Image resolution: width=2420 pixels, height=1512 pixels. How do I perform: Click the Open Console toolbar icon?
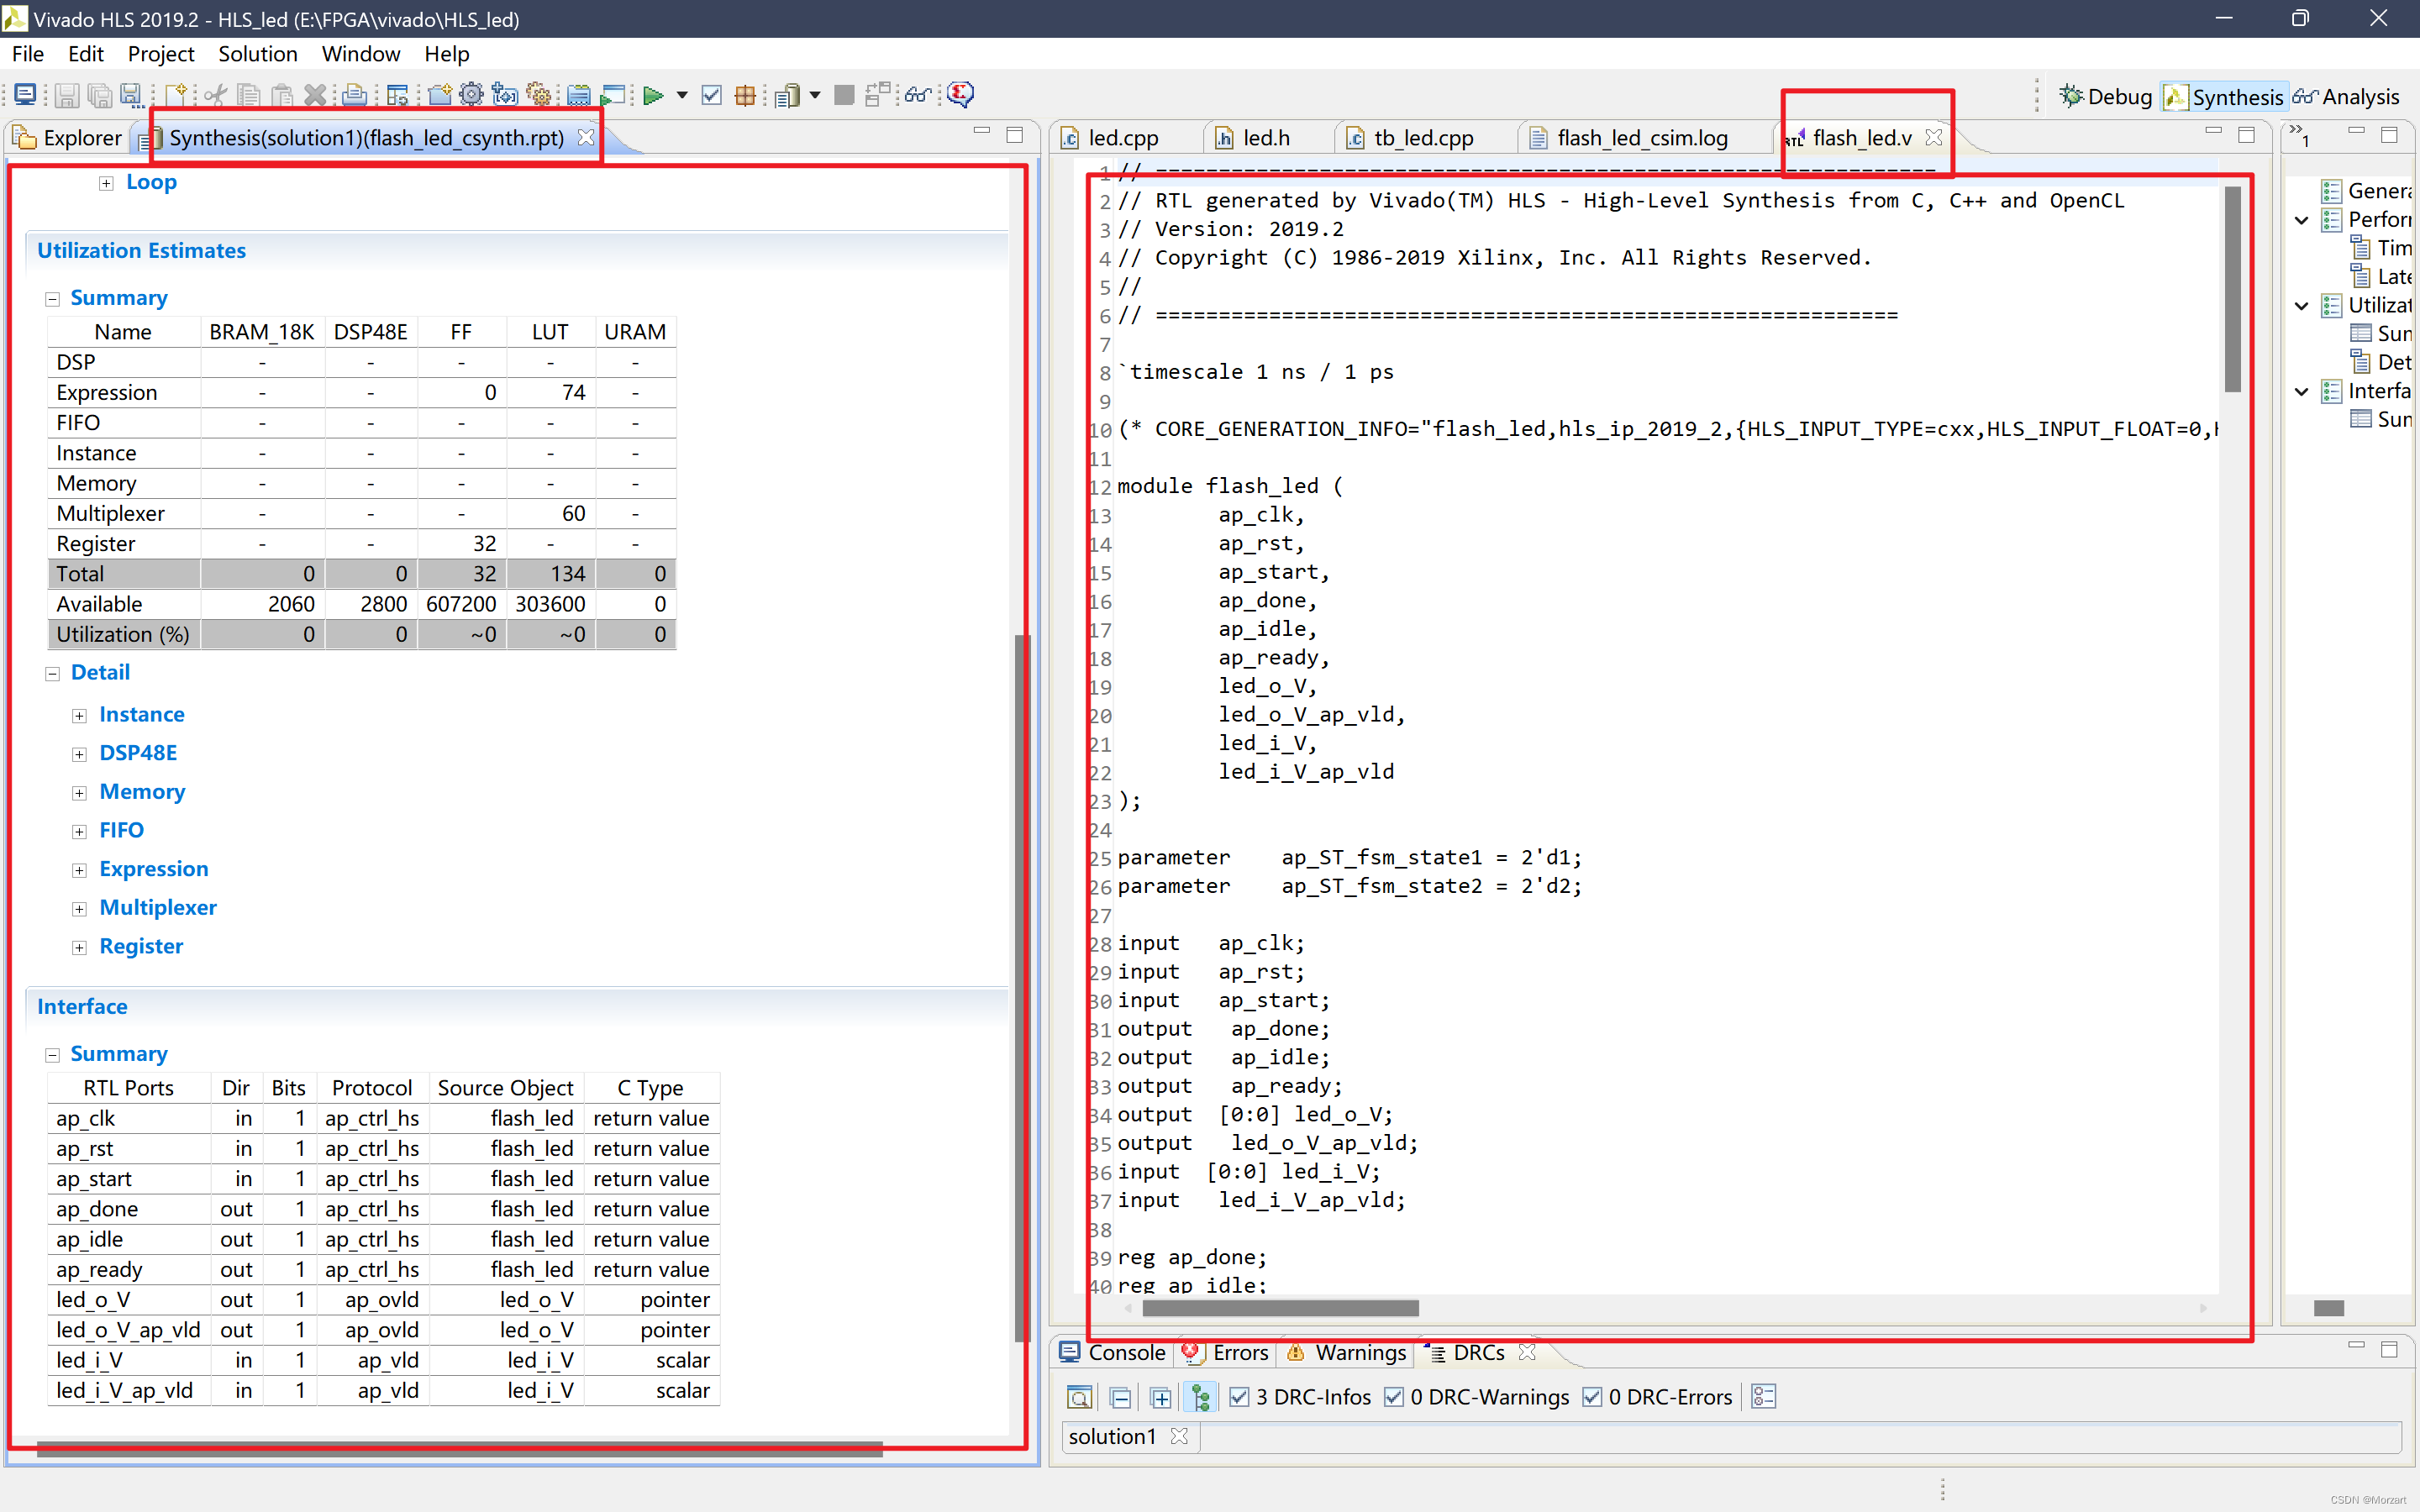(x=26, y=95)
